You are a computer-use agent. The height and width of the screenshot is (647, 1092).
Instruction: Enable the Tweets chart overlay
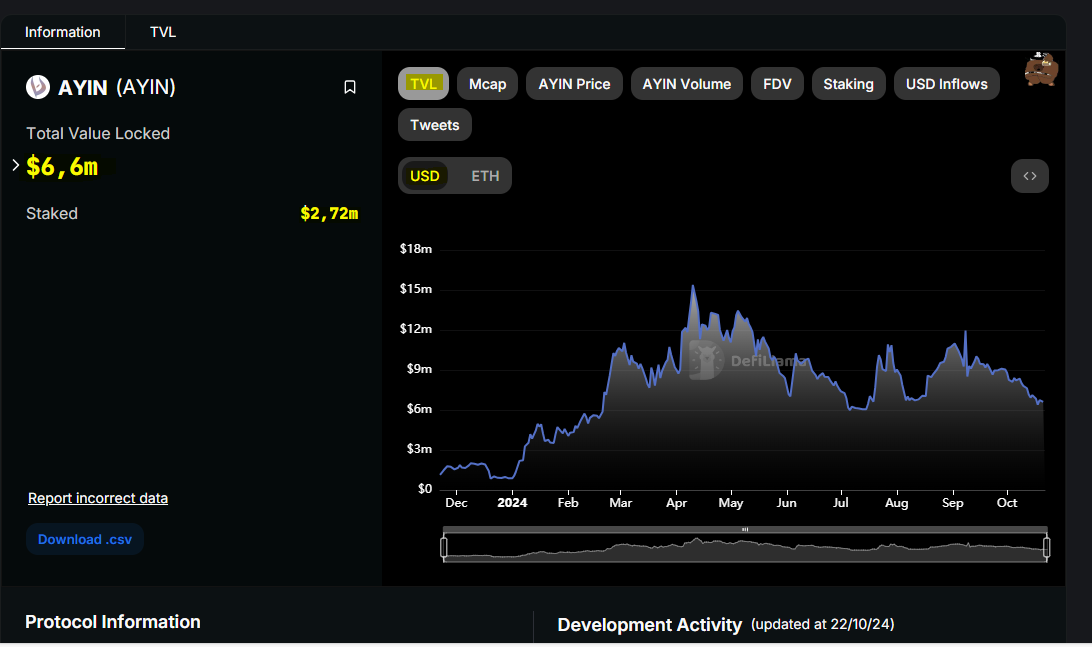tap(435, 125)
